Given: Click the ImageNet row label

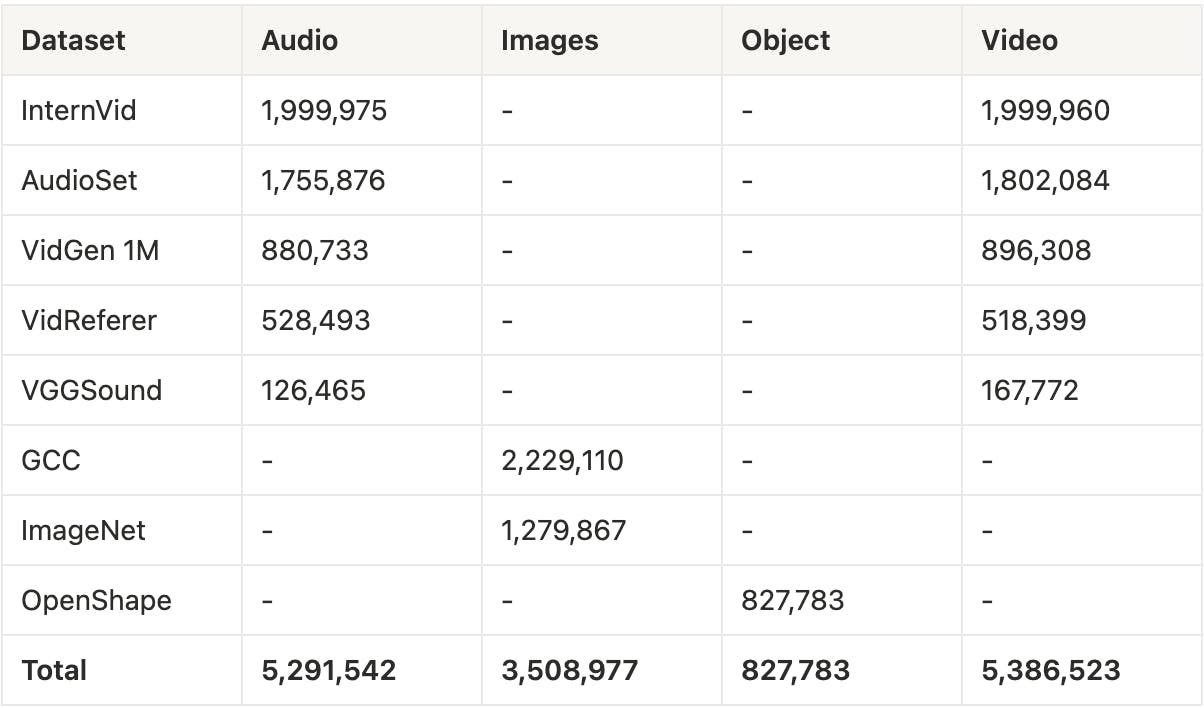Looking at the screenshot, I should (x=83, y=530).
